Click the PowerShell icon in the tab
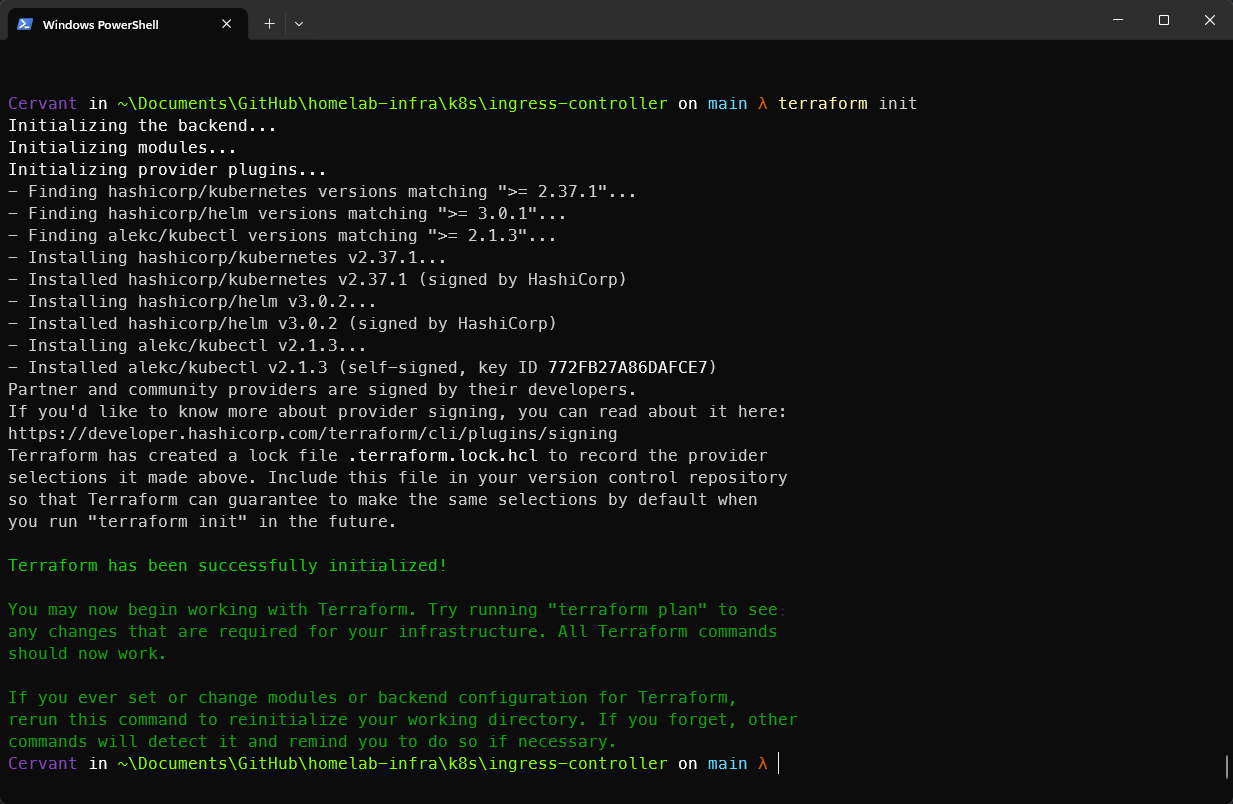The image size is (1233, 804). [25, 24]
